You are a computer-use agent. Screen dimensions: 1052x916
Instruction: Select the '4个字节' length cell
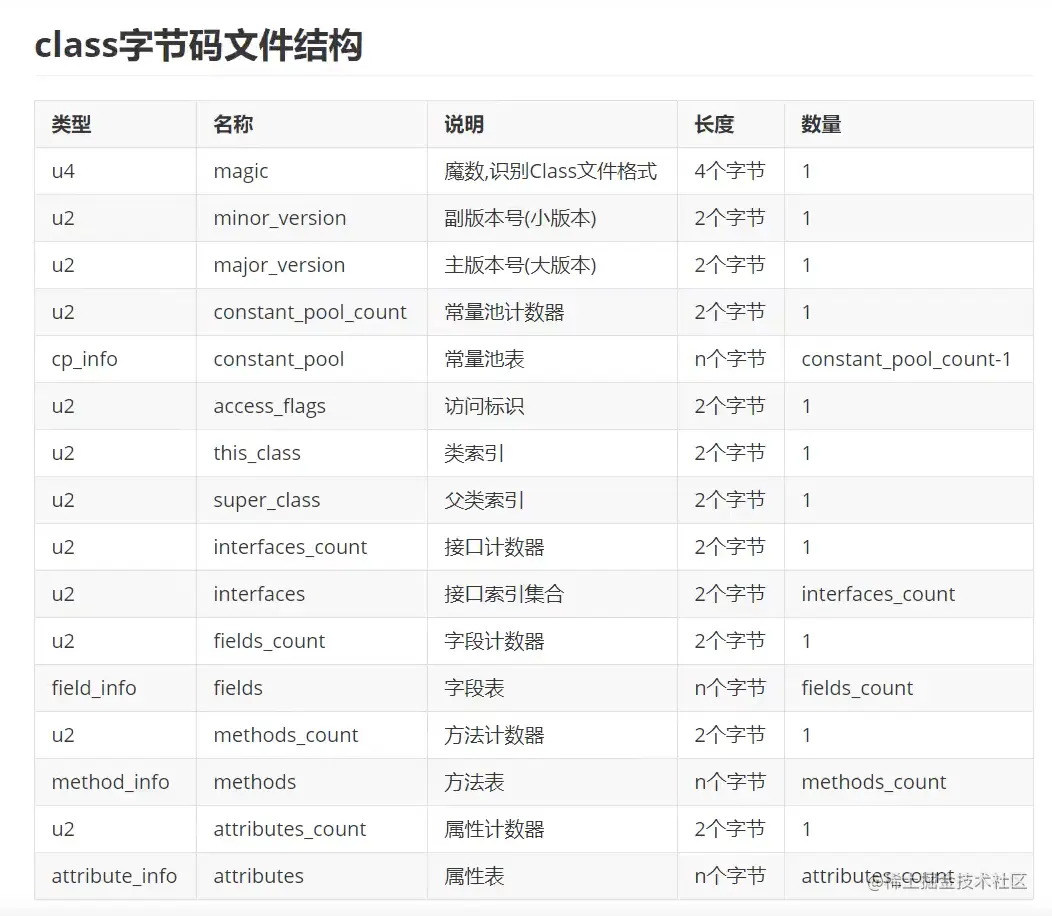[x=729, y=171]
